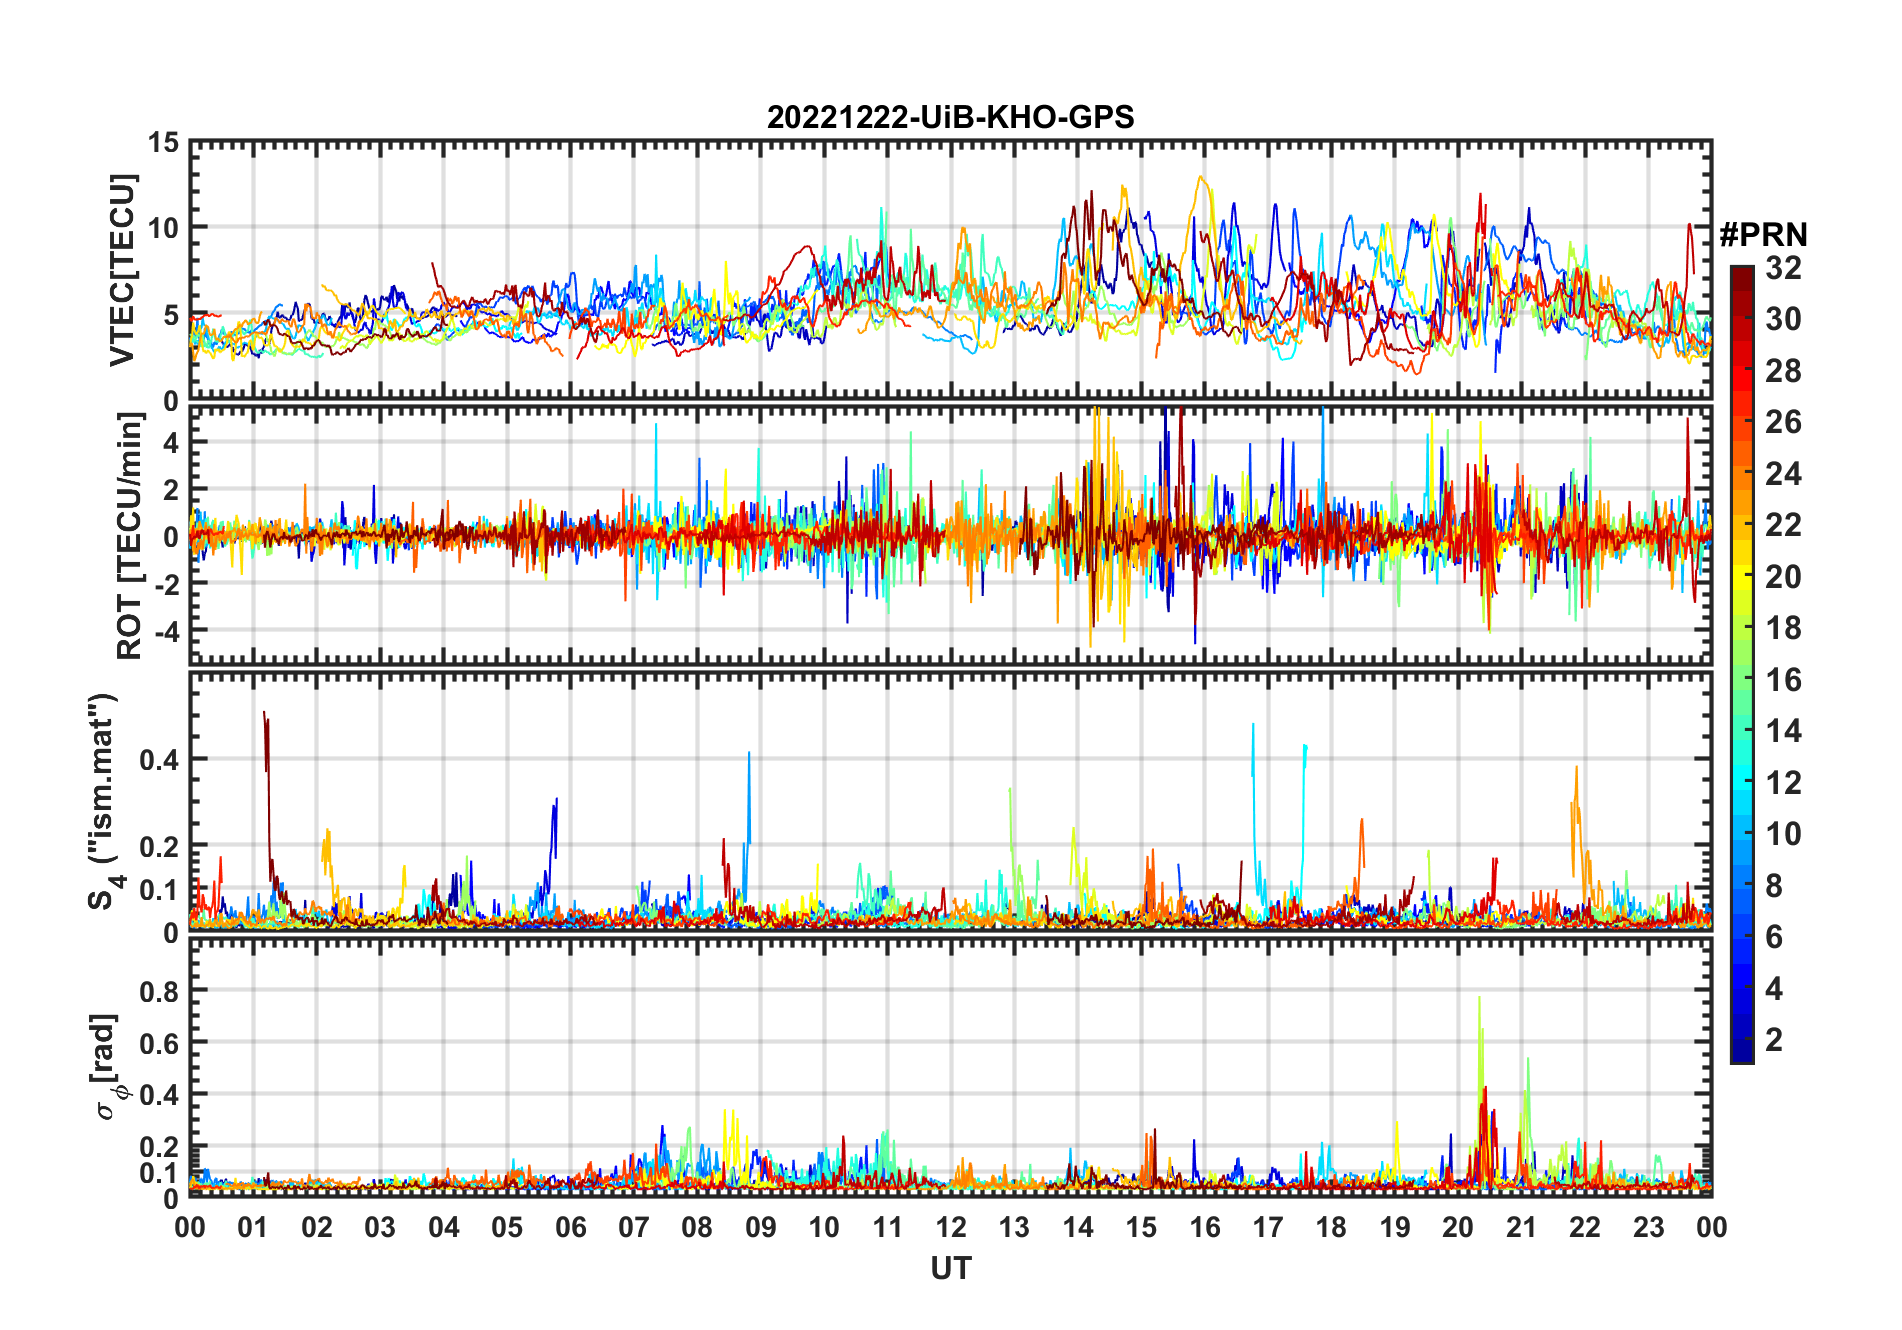Screen dimensions: 1902x1330
Task: Click colorbar tick label 16
Action: (1783, 680)
